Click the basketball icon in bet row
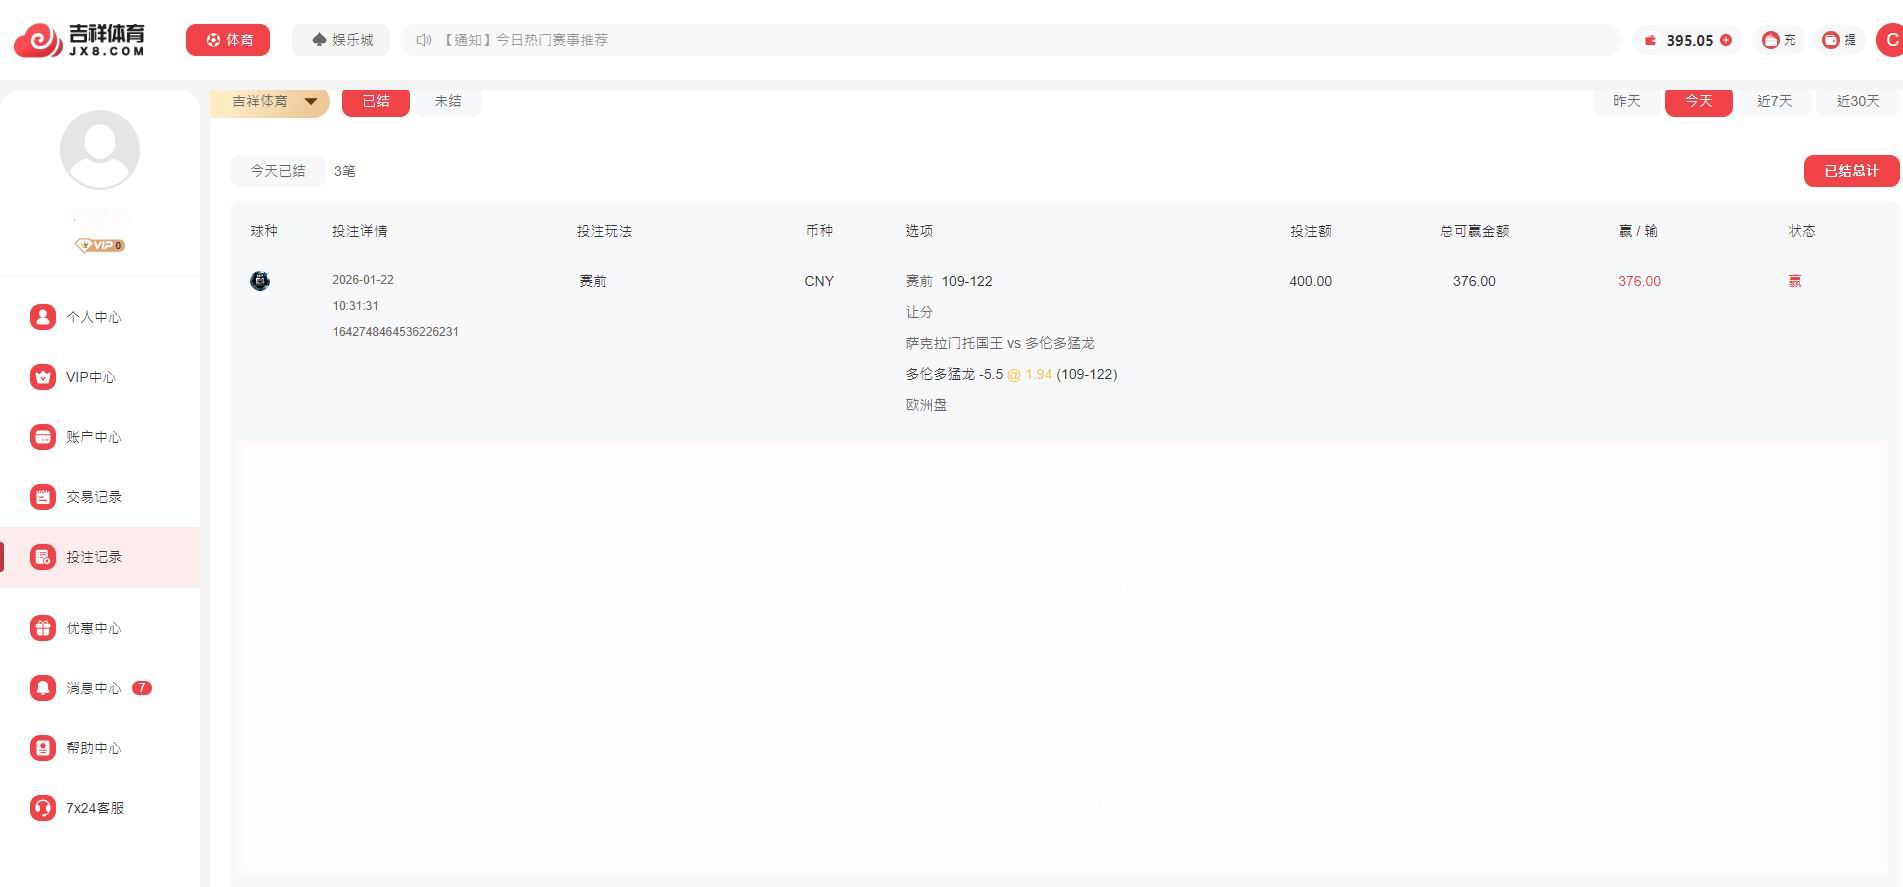 pos(260,281)
